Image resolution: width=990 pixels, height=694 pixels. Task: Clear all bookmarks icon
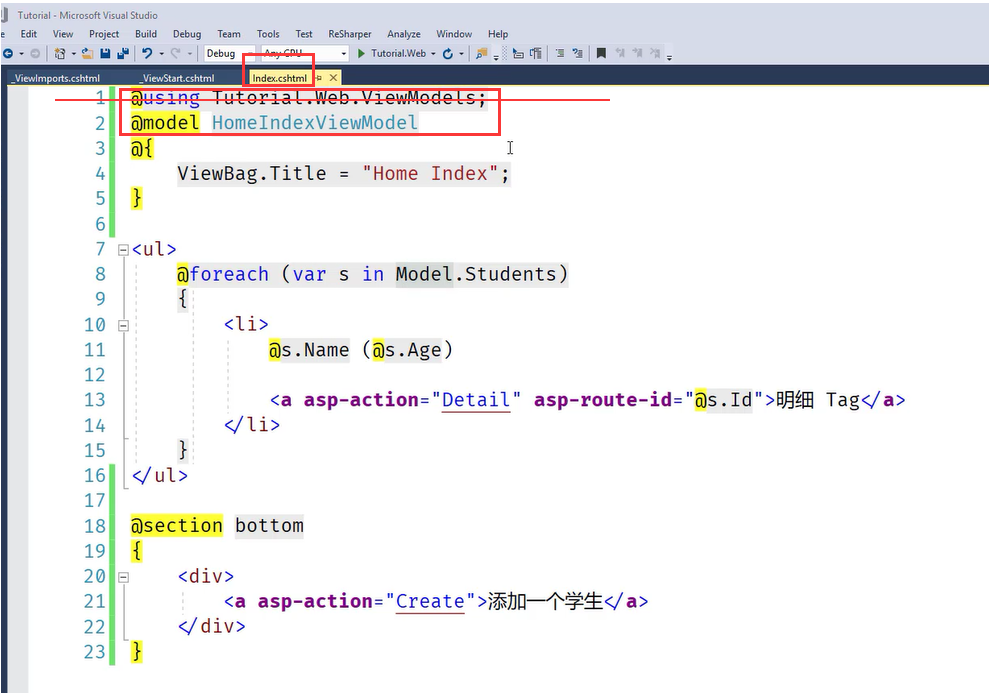pyautogui.click(x=655, y=54)
